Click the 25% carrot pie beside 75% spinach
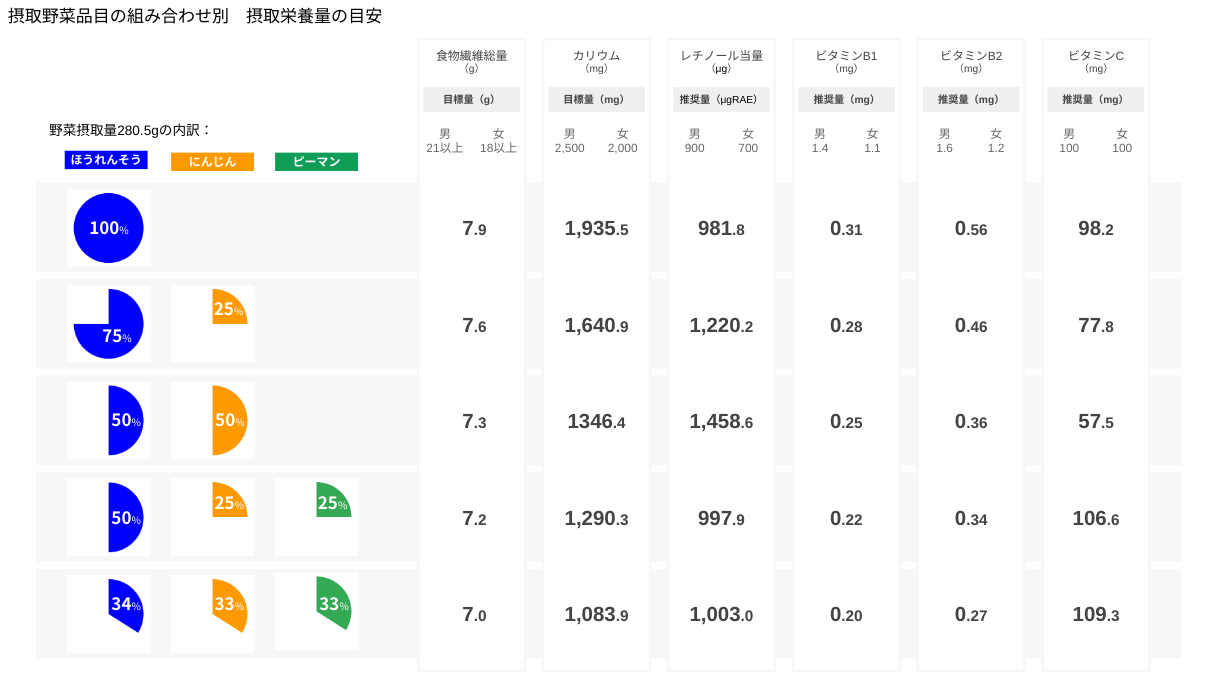The image size is (1217, 684). click(229, 308)
